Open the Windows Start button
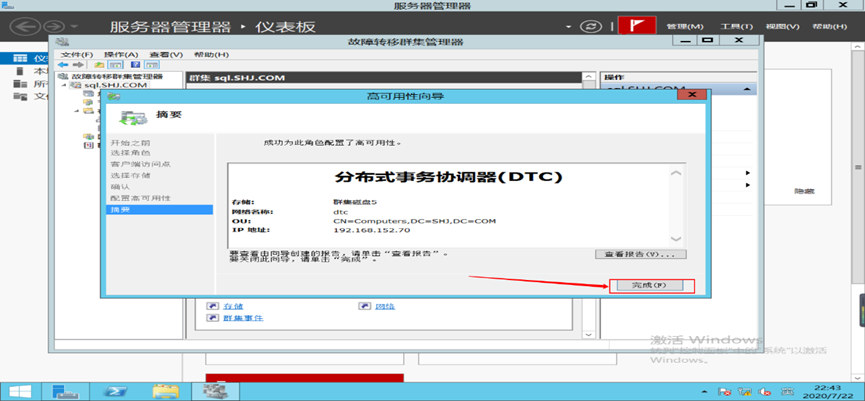This screenshot has height=401, width=865. (x=19, y=391)
